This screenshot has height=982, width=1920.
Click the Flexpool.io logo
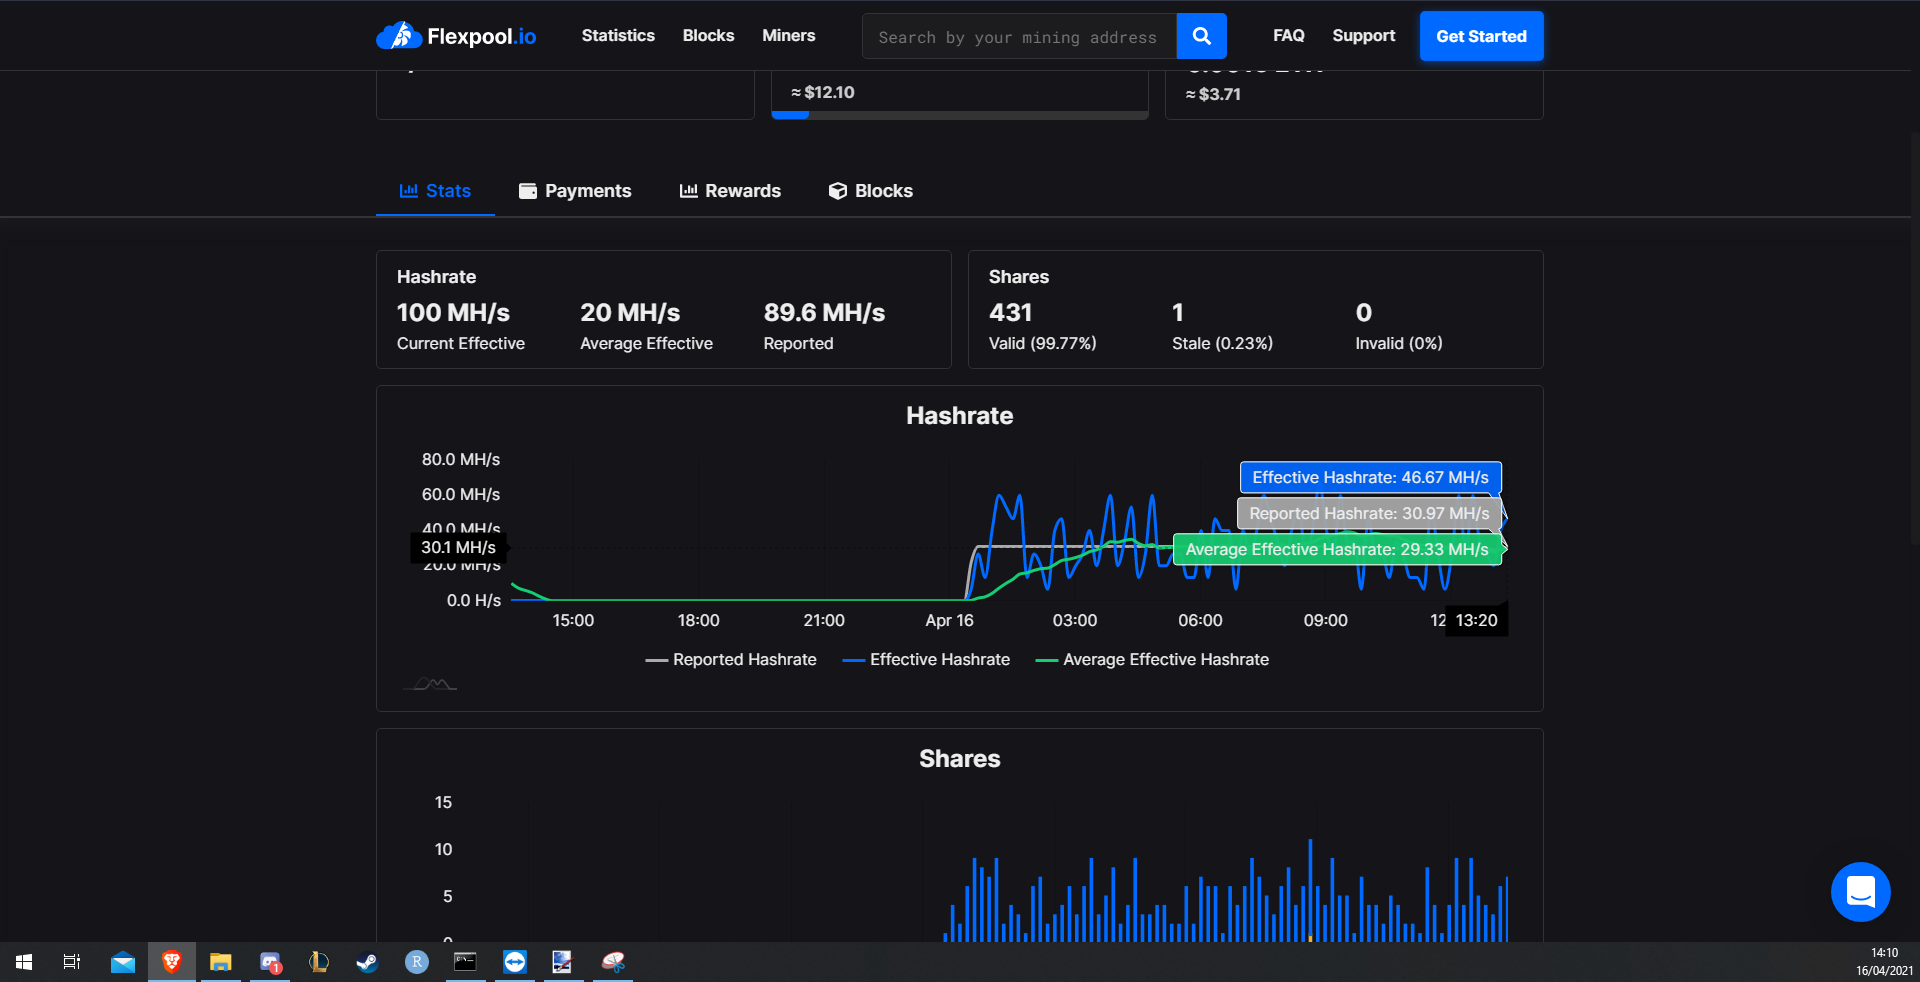(x=456, y=36)
